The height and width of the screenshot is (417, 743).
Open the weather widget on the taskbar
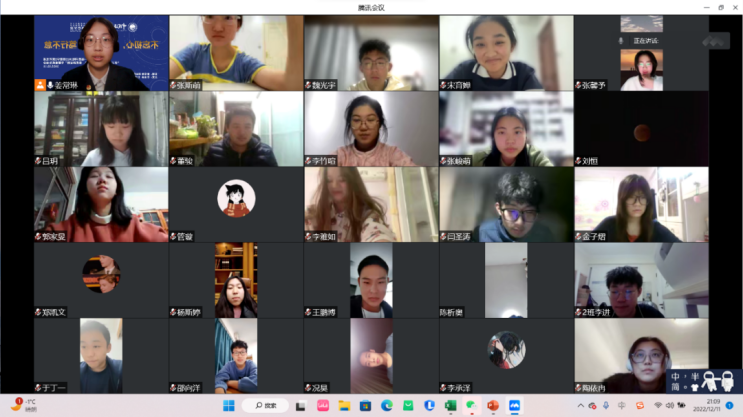22,405
